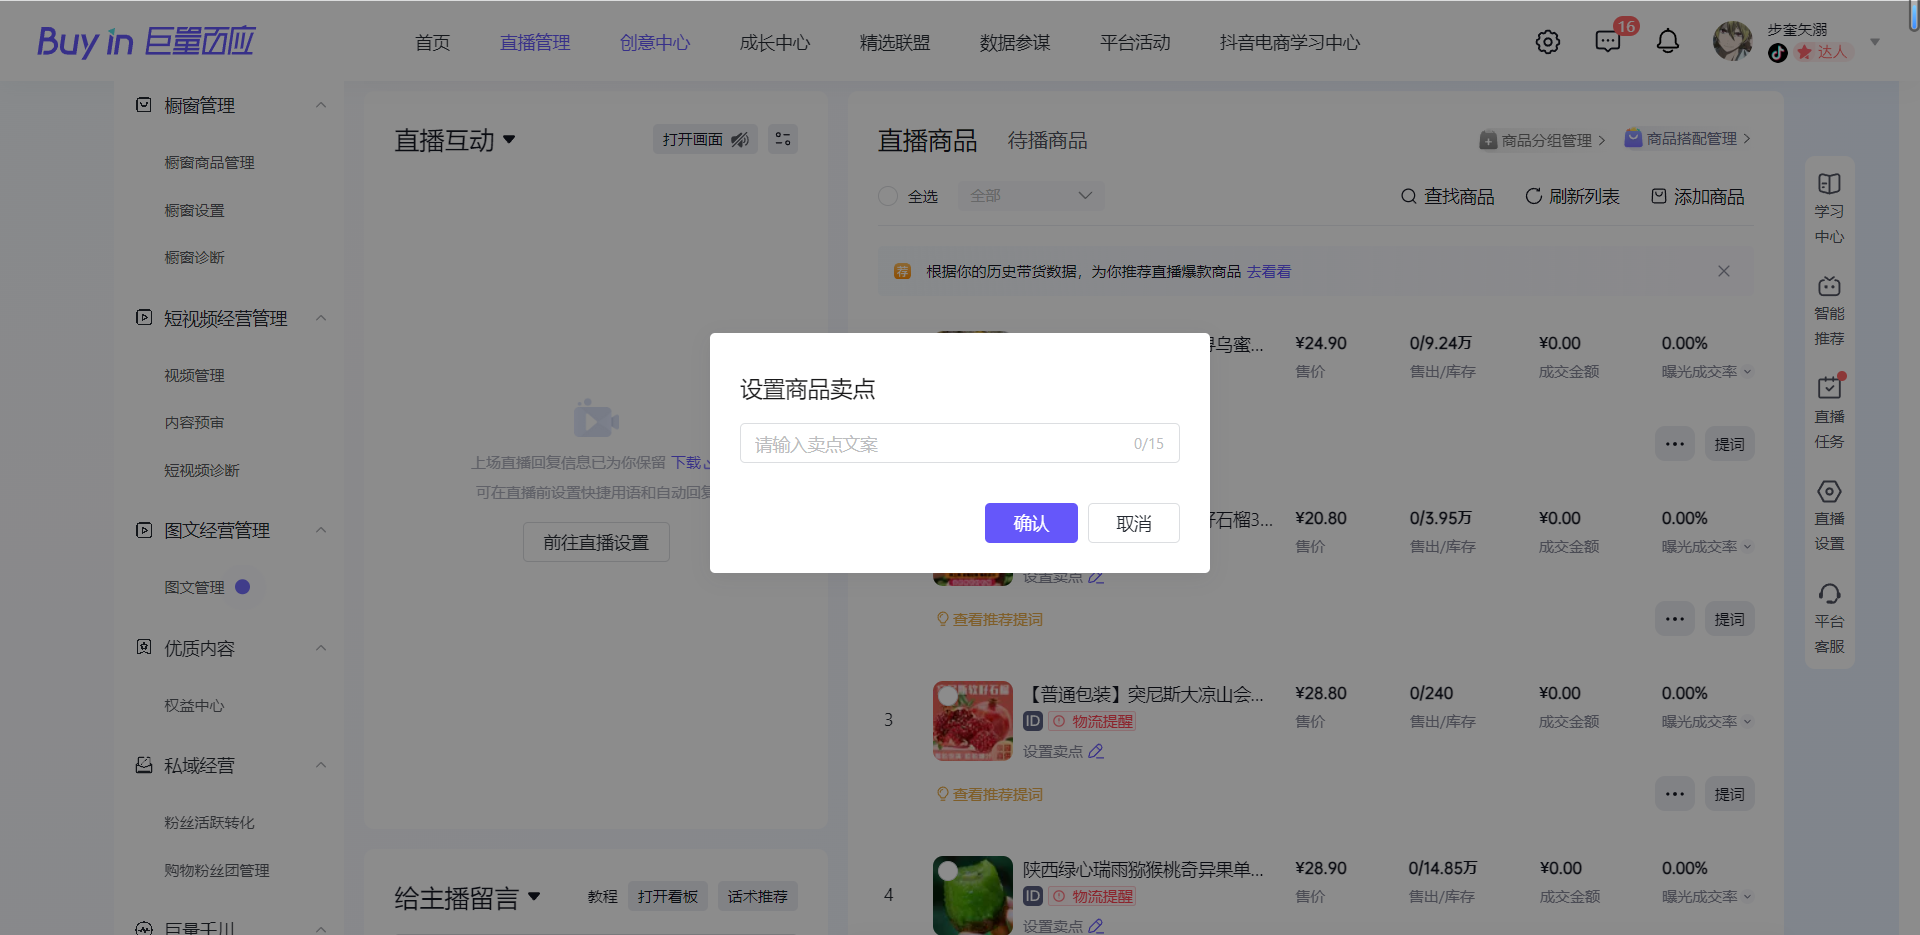1920x935 pixels.
Task: Open 数据参谋 in top navigation
Action: click(1015, 42)
